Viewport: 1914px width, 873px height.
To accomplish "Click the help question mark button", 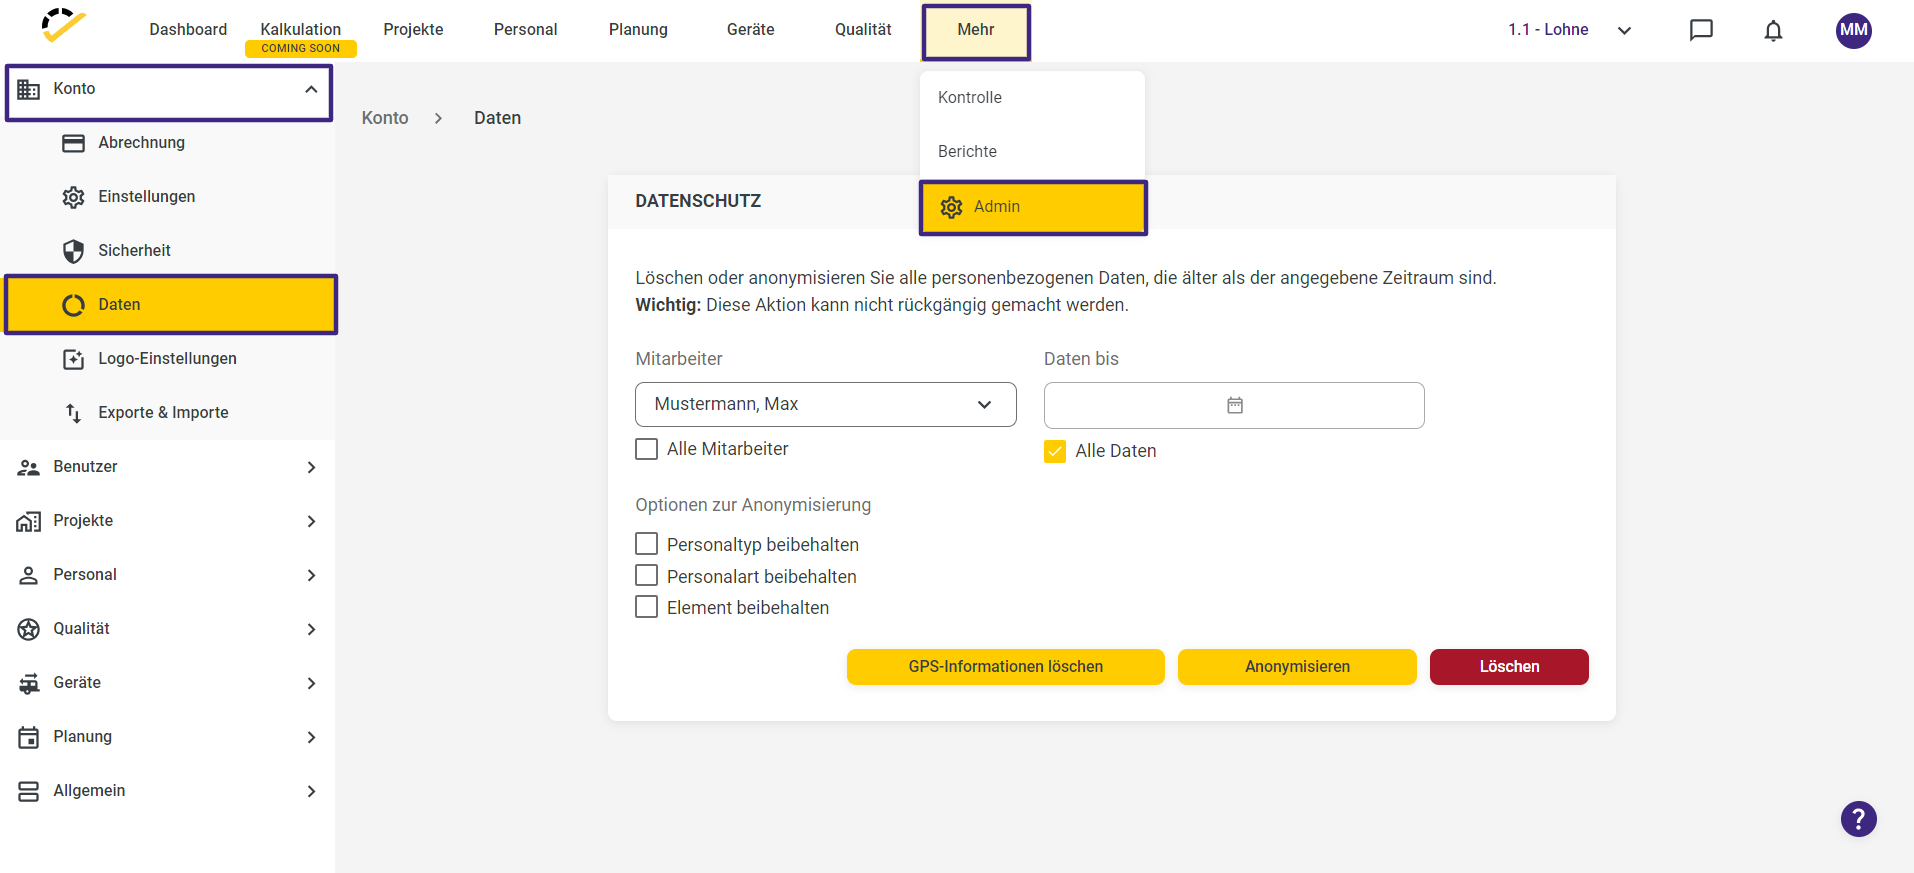I will coord(1858,819).
